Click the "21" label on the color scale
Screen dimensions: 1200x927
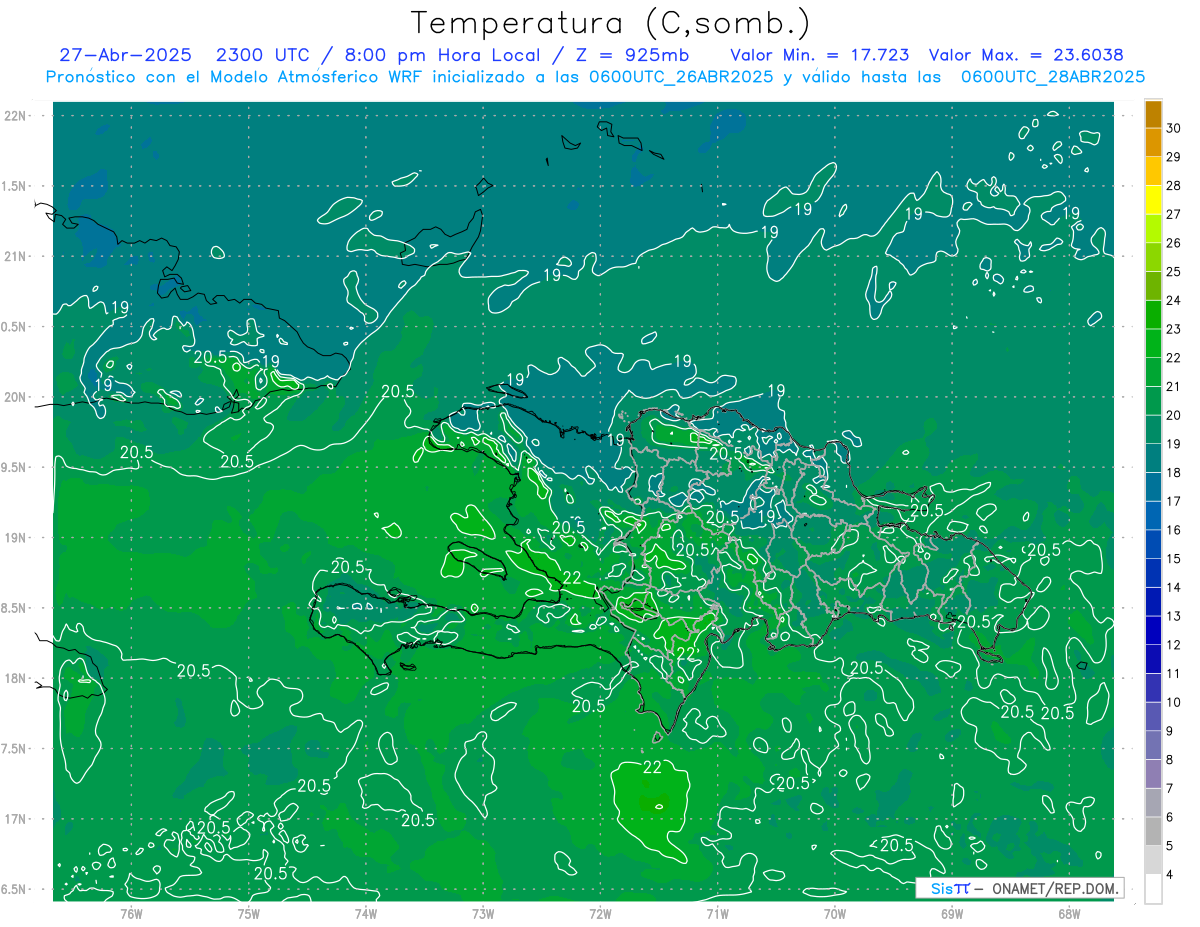(1174, 386)
